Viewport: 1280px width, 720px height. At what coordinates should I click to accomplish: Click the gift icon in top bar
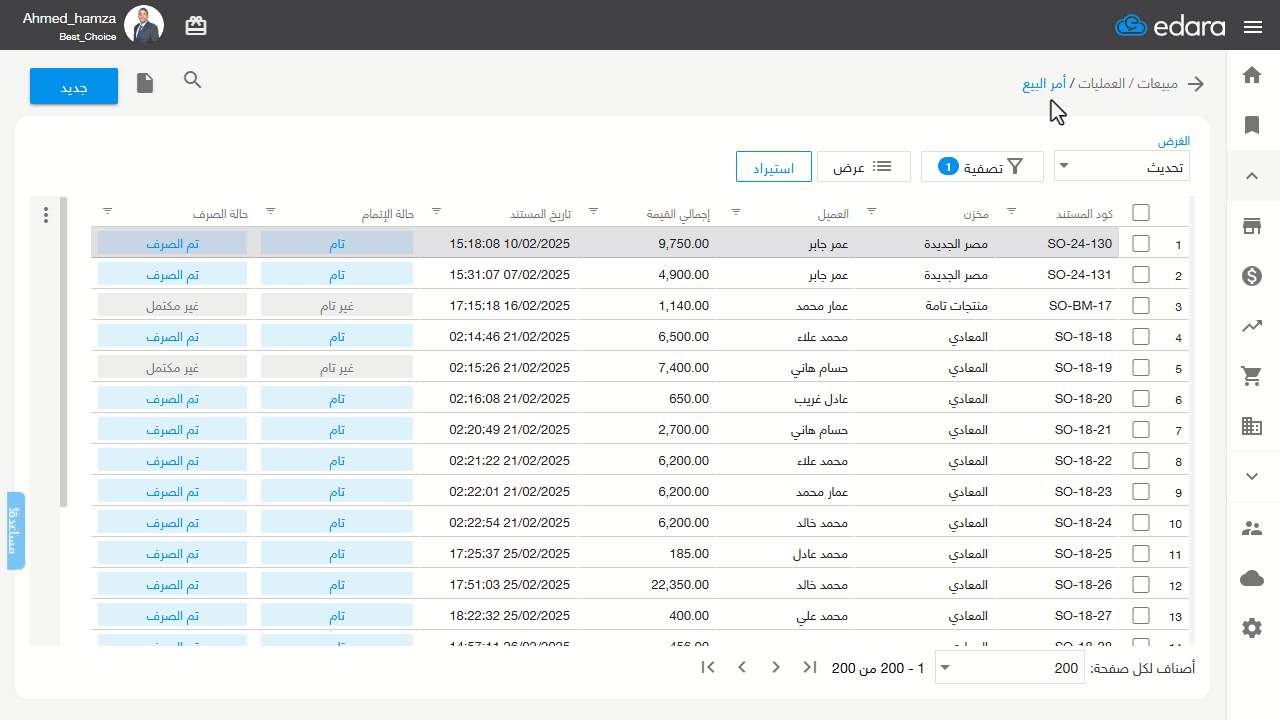[196, 26]
